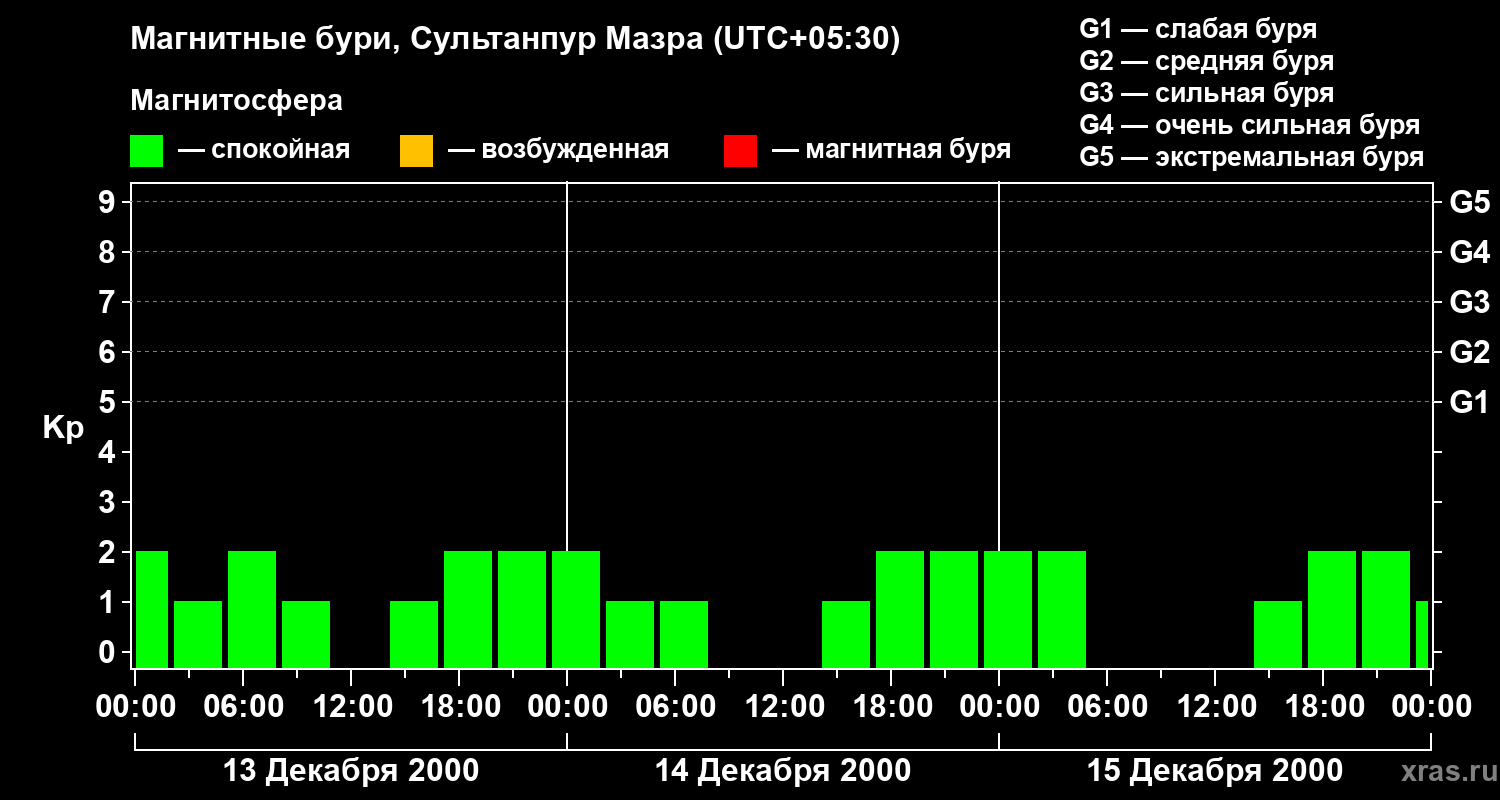Click the '12:00' time label under 14 Декабря
Image resolution: width=1500 pixels, height=800 pixels.
pos(783,707)
